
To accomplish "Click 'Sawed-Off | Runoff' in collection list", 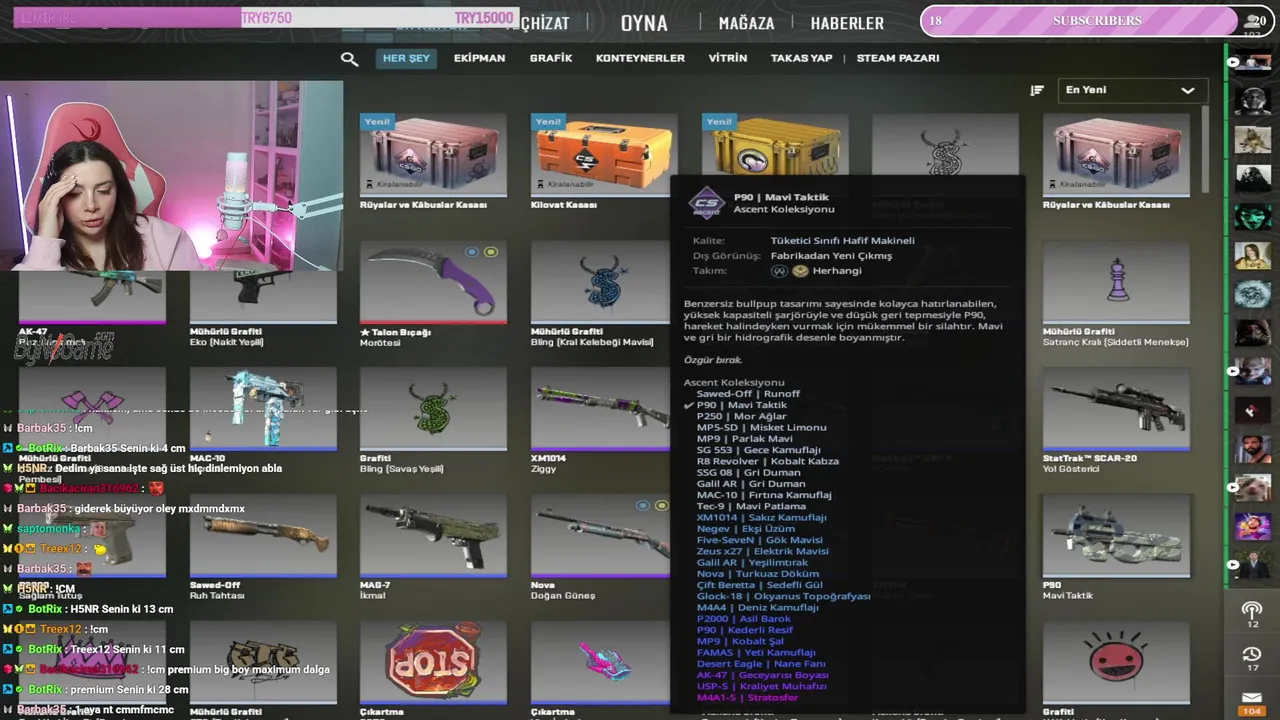I will pos(748,394).
